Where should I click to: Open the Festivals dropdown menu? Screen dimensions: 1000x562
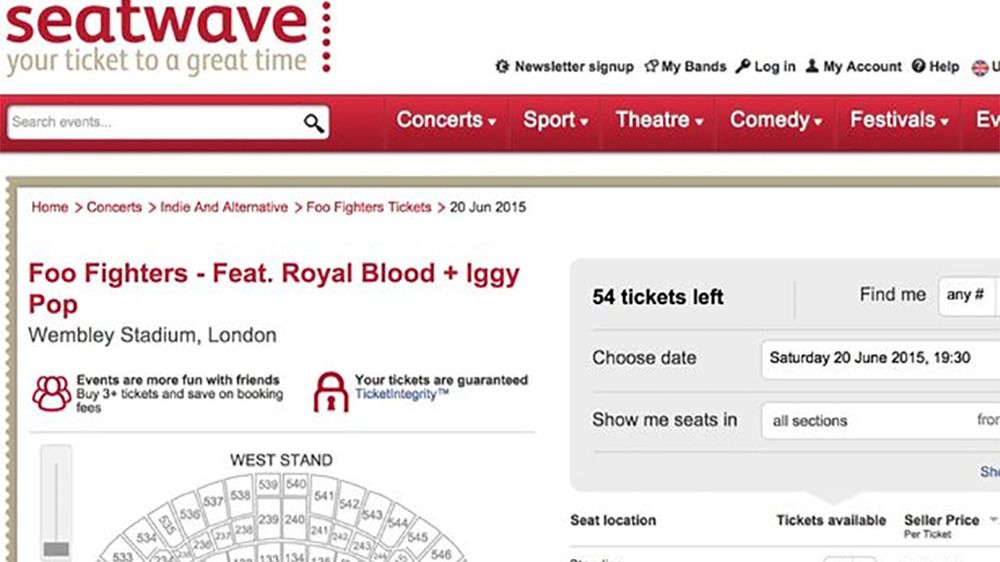pyautogui.click(x=899, y=120)
